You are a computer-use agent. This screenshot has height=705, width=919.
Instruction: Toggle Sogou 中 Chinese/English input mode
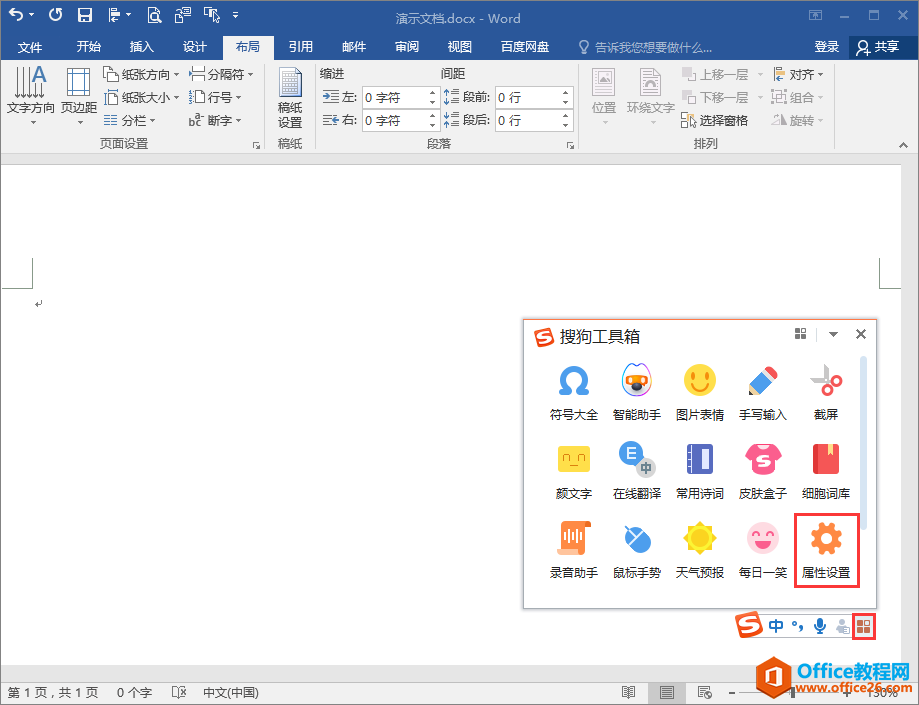tap(777, 626)
